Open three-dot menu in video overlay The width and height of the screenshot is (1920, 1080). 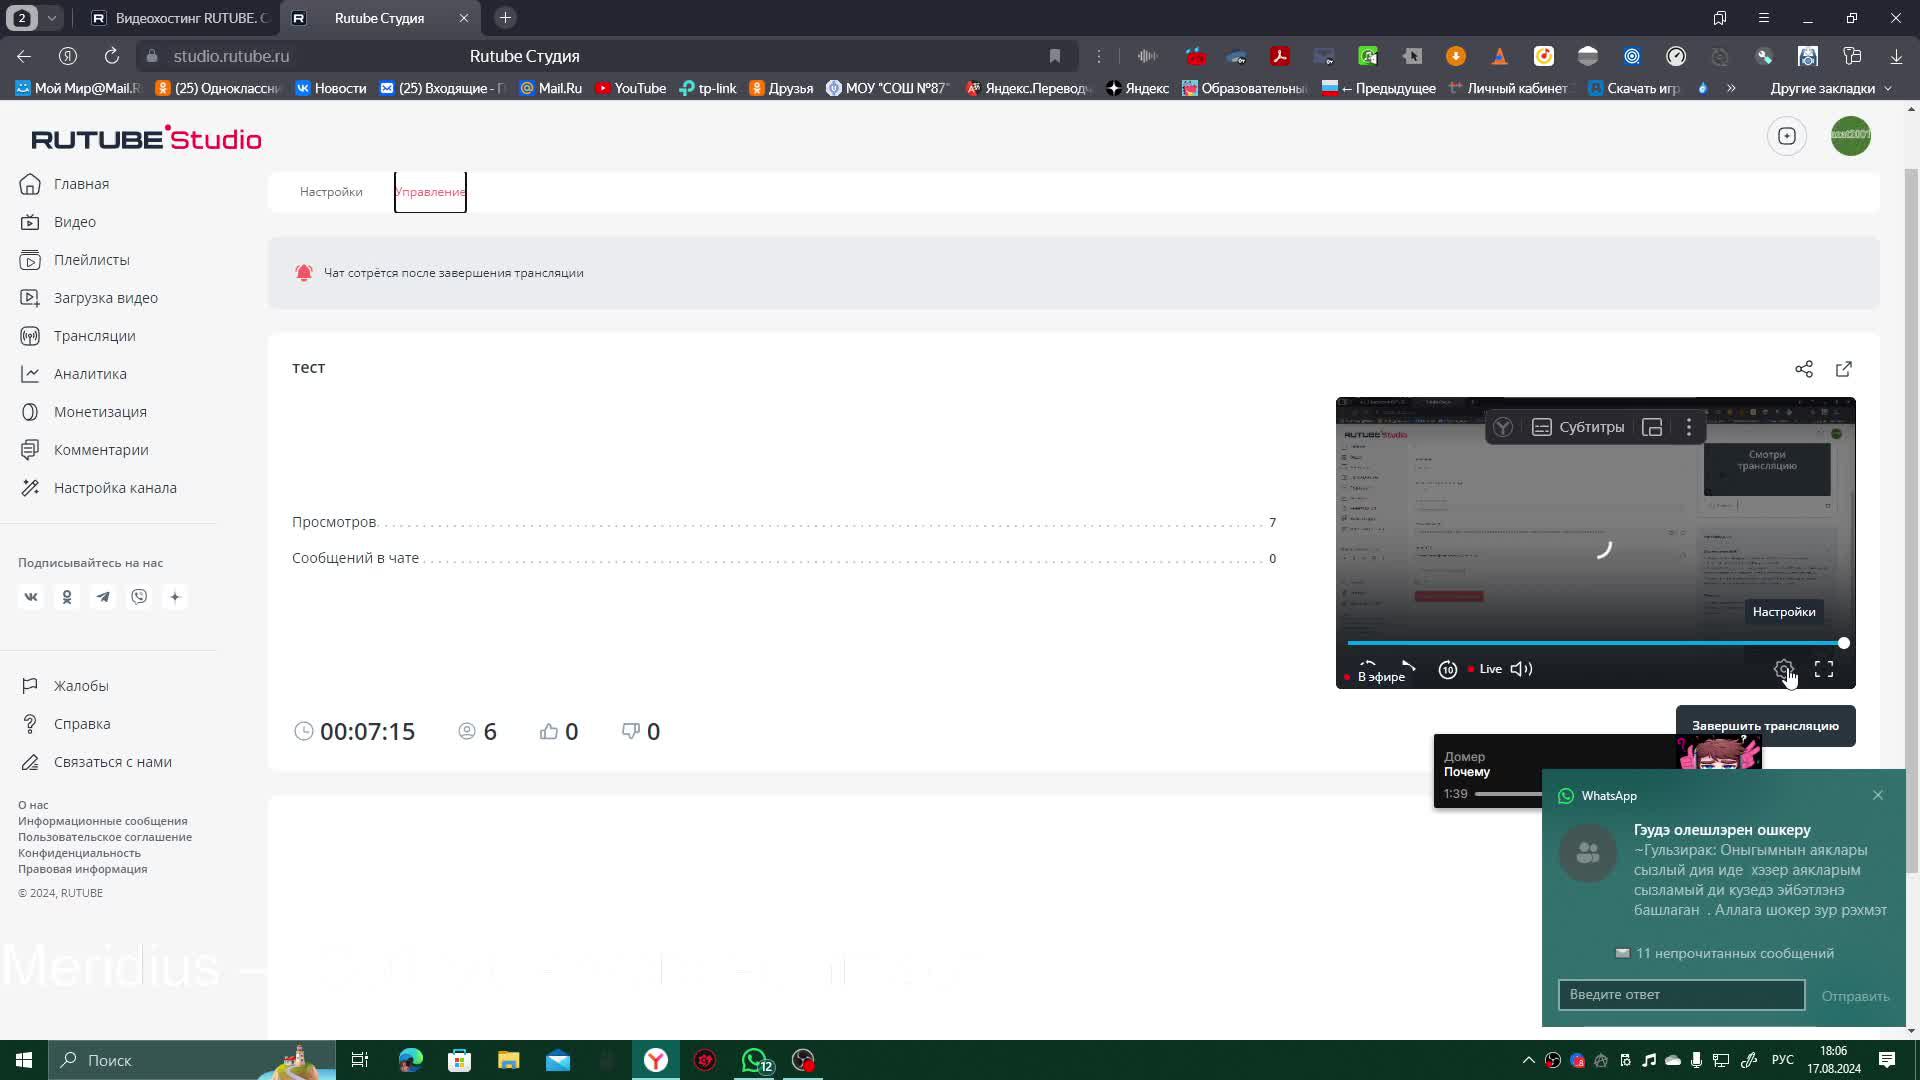(x=1689, y=427)
